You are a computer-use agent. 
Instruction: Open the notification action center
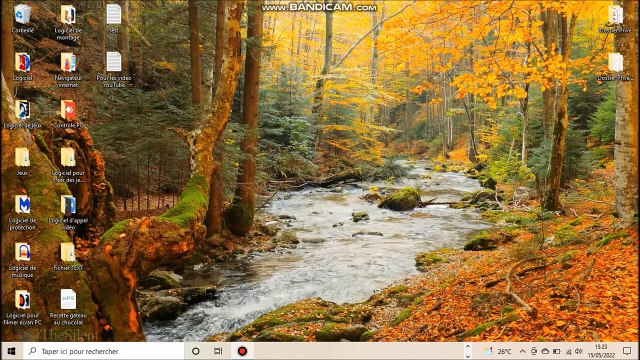[x=627, y=351]
